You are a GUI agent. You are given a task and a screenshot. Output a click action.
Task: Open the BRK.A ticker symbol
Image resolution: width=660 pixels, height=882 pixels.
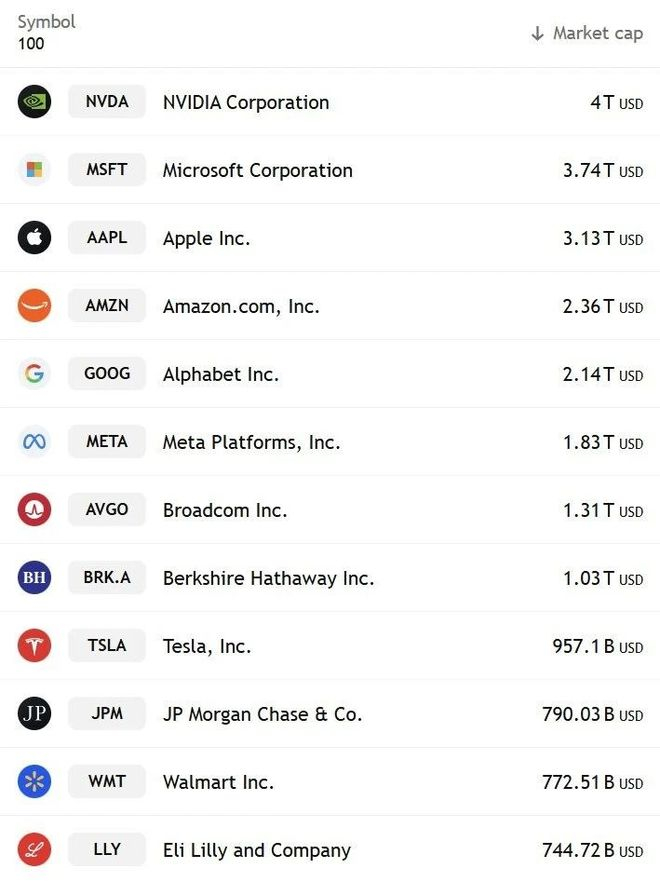coord(107,578)
